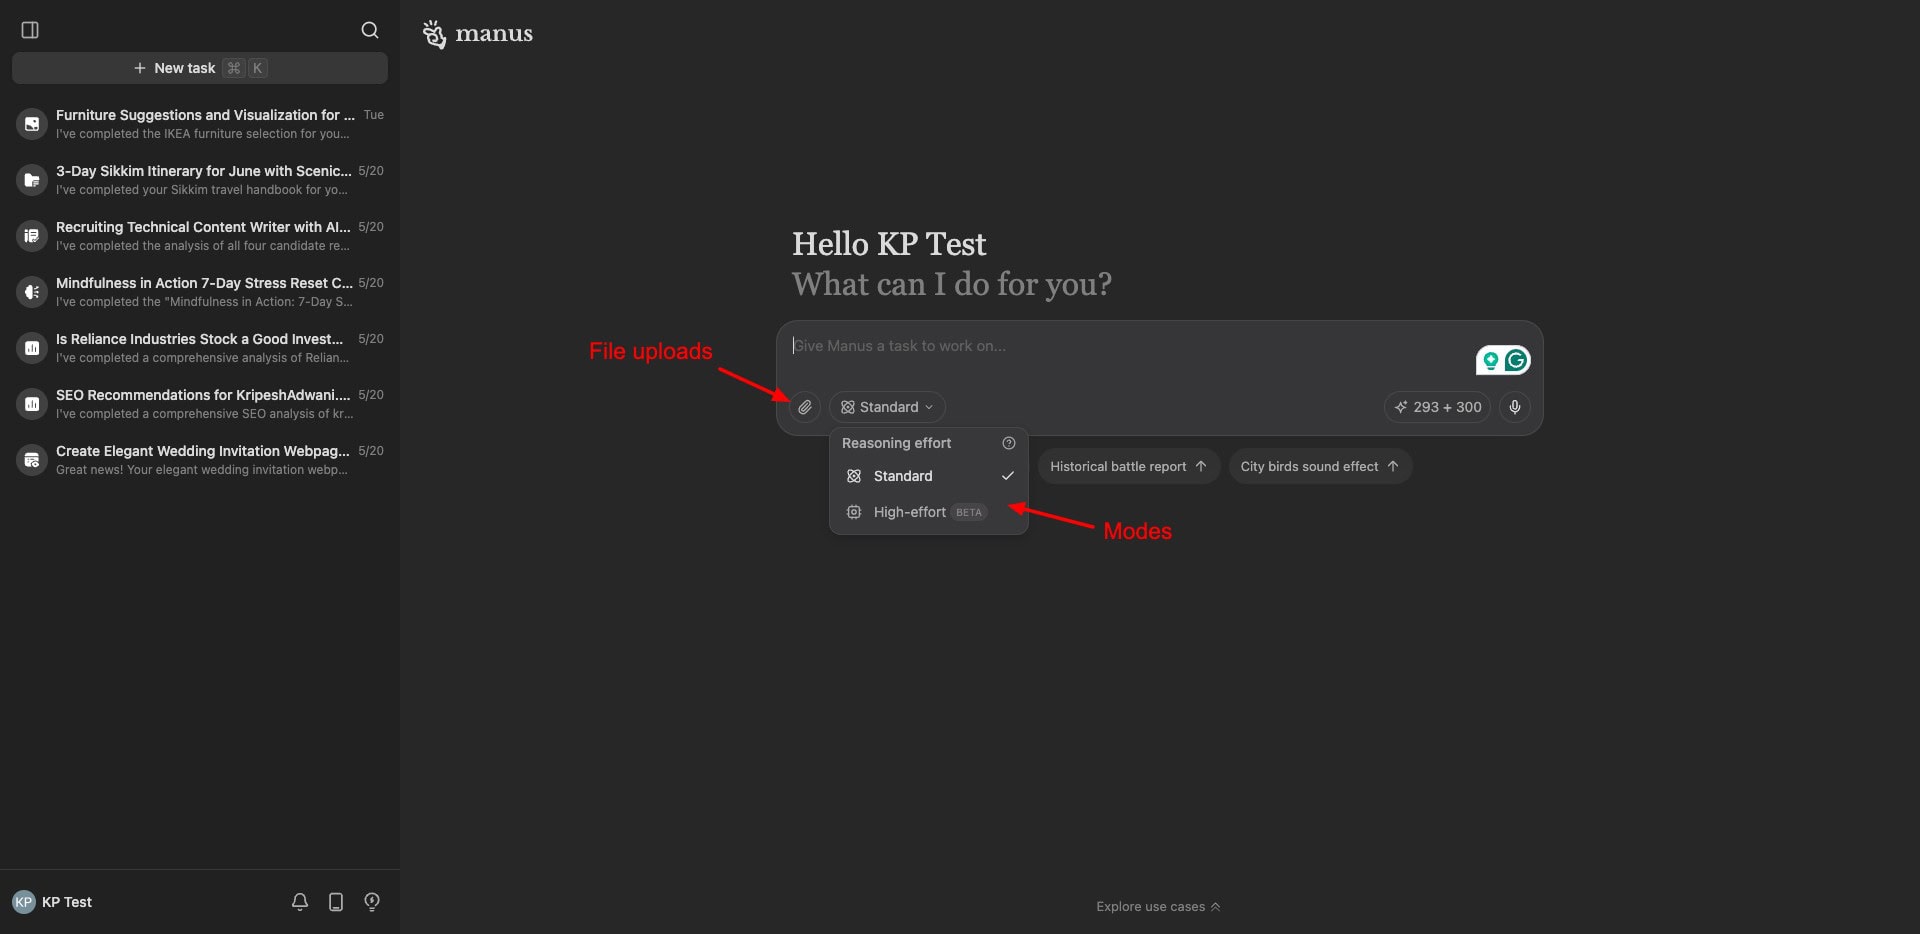The image size is (1920, 934).
Task: Click the Give Manus a task input field
Action: coord(1120,346)
